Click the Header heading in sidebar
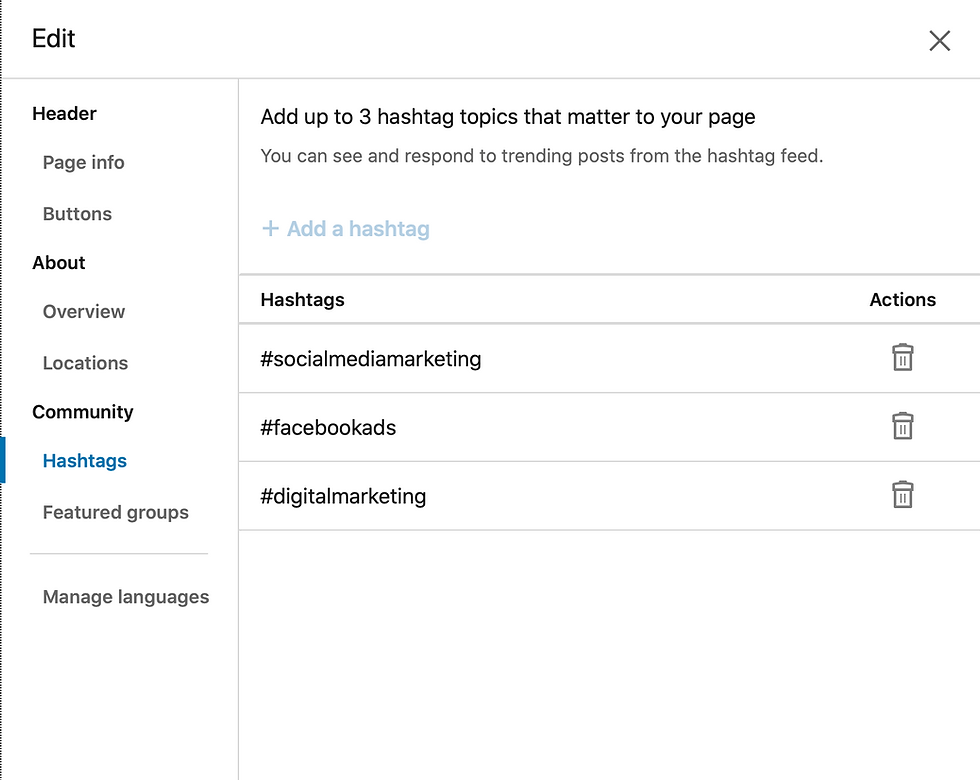Viewport: 980px width, 780px height. 64,114
